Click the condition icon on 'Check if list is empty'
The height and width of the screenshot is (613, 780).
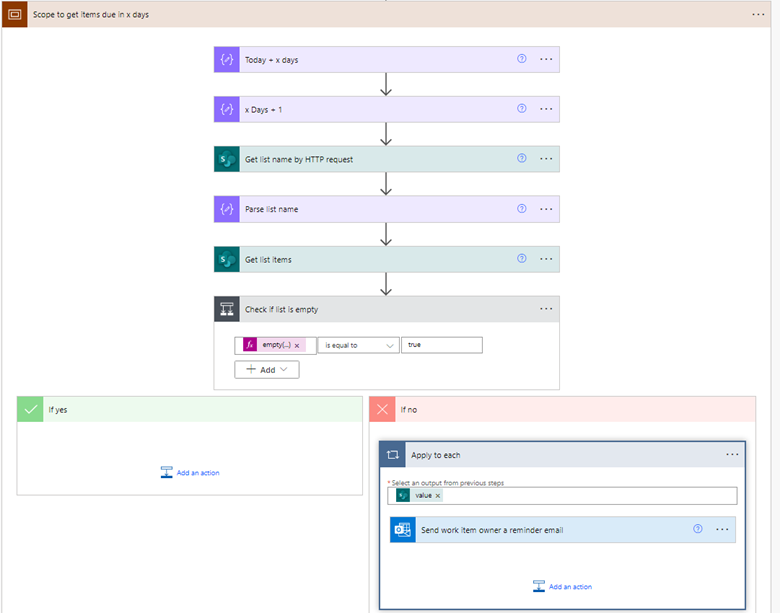[227, 309]
